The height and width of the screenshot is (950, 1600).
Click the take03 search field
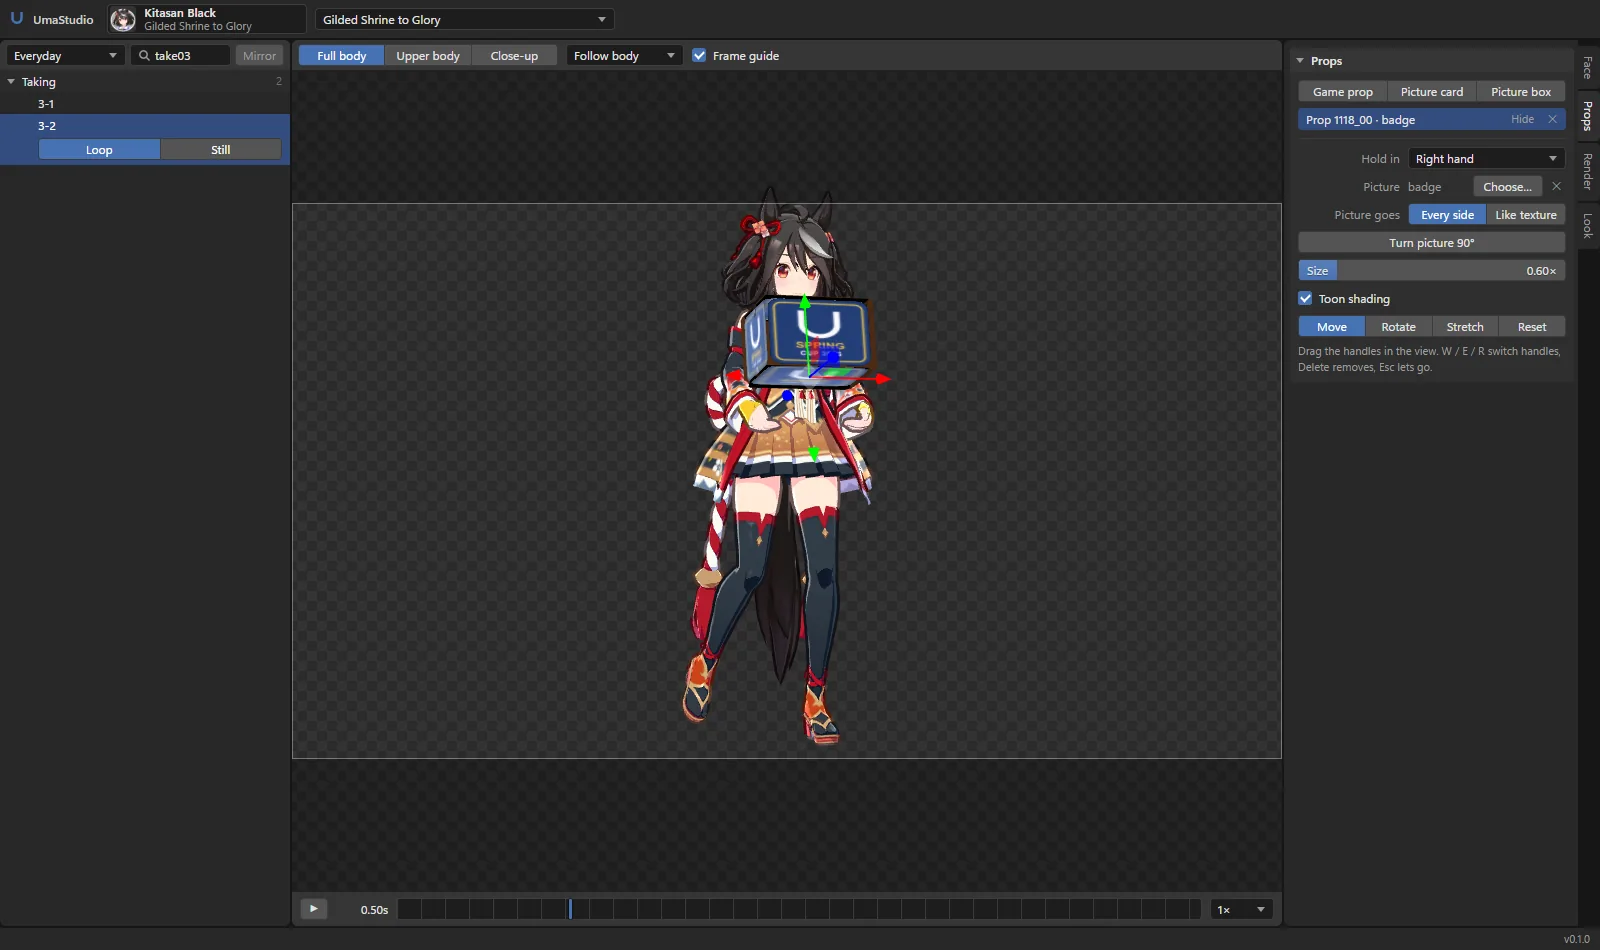coord(180,56)
